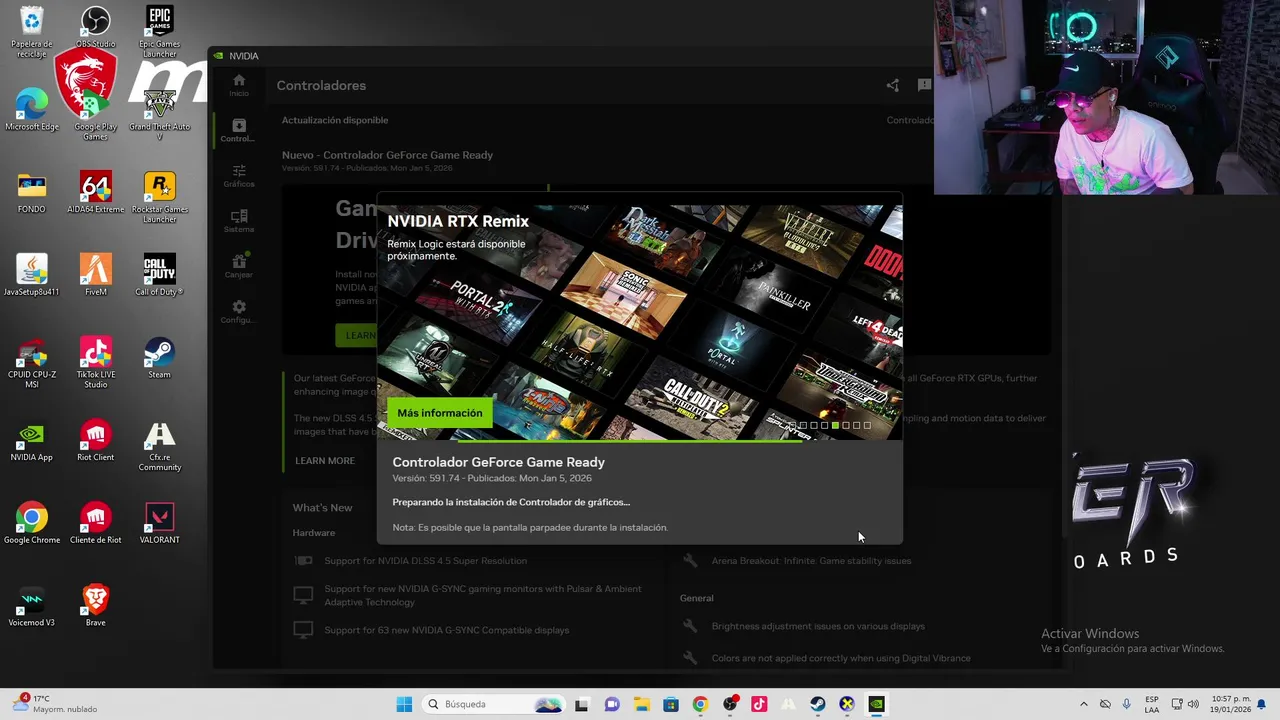Viewport: 1280px width, 720px height.
Task: Switch to the Actualización disponible tab
Action: pos(335,120)
